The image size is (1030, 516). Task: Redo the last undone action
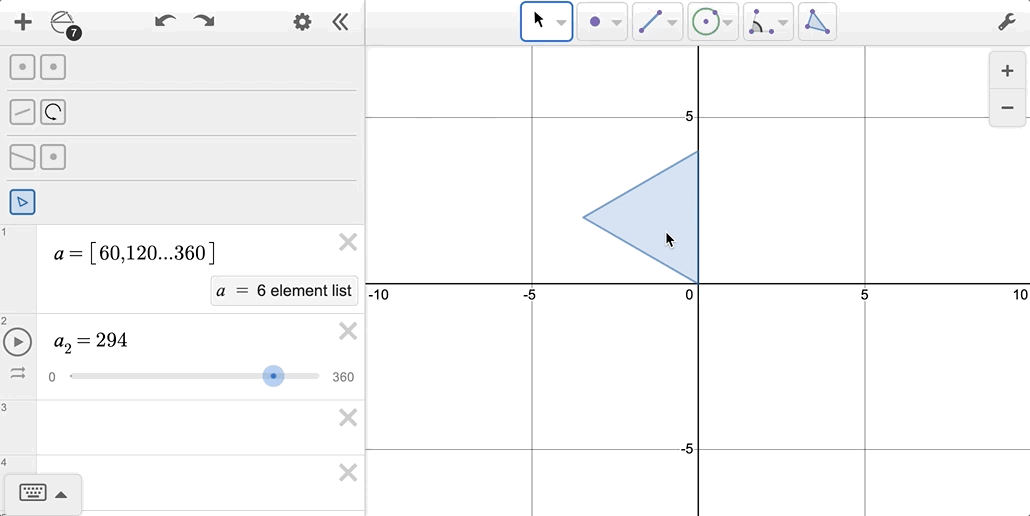[204, 22]
